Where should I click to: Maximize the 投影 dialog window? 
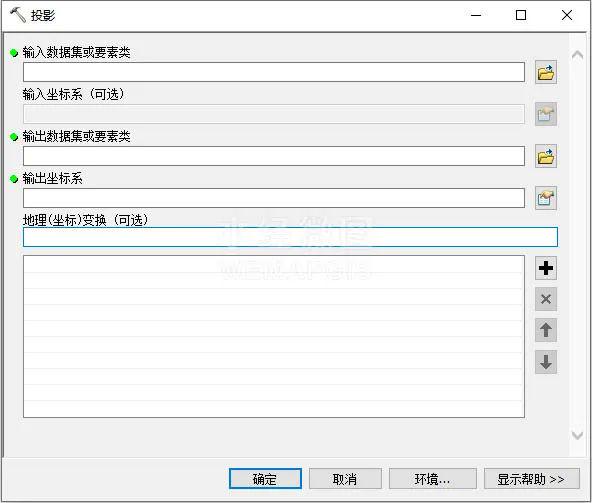521,15
